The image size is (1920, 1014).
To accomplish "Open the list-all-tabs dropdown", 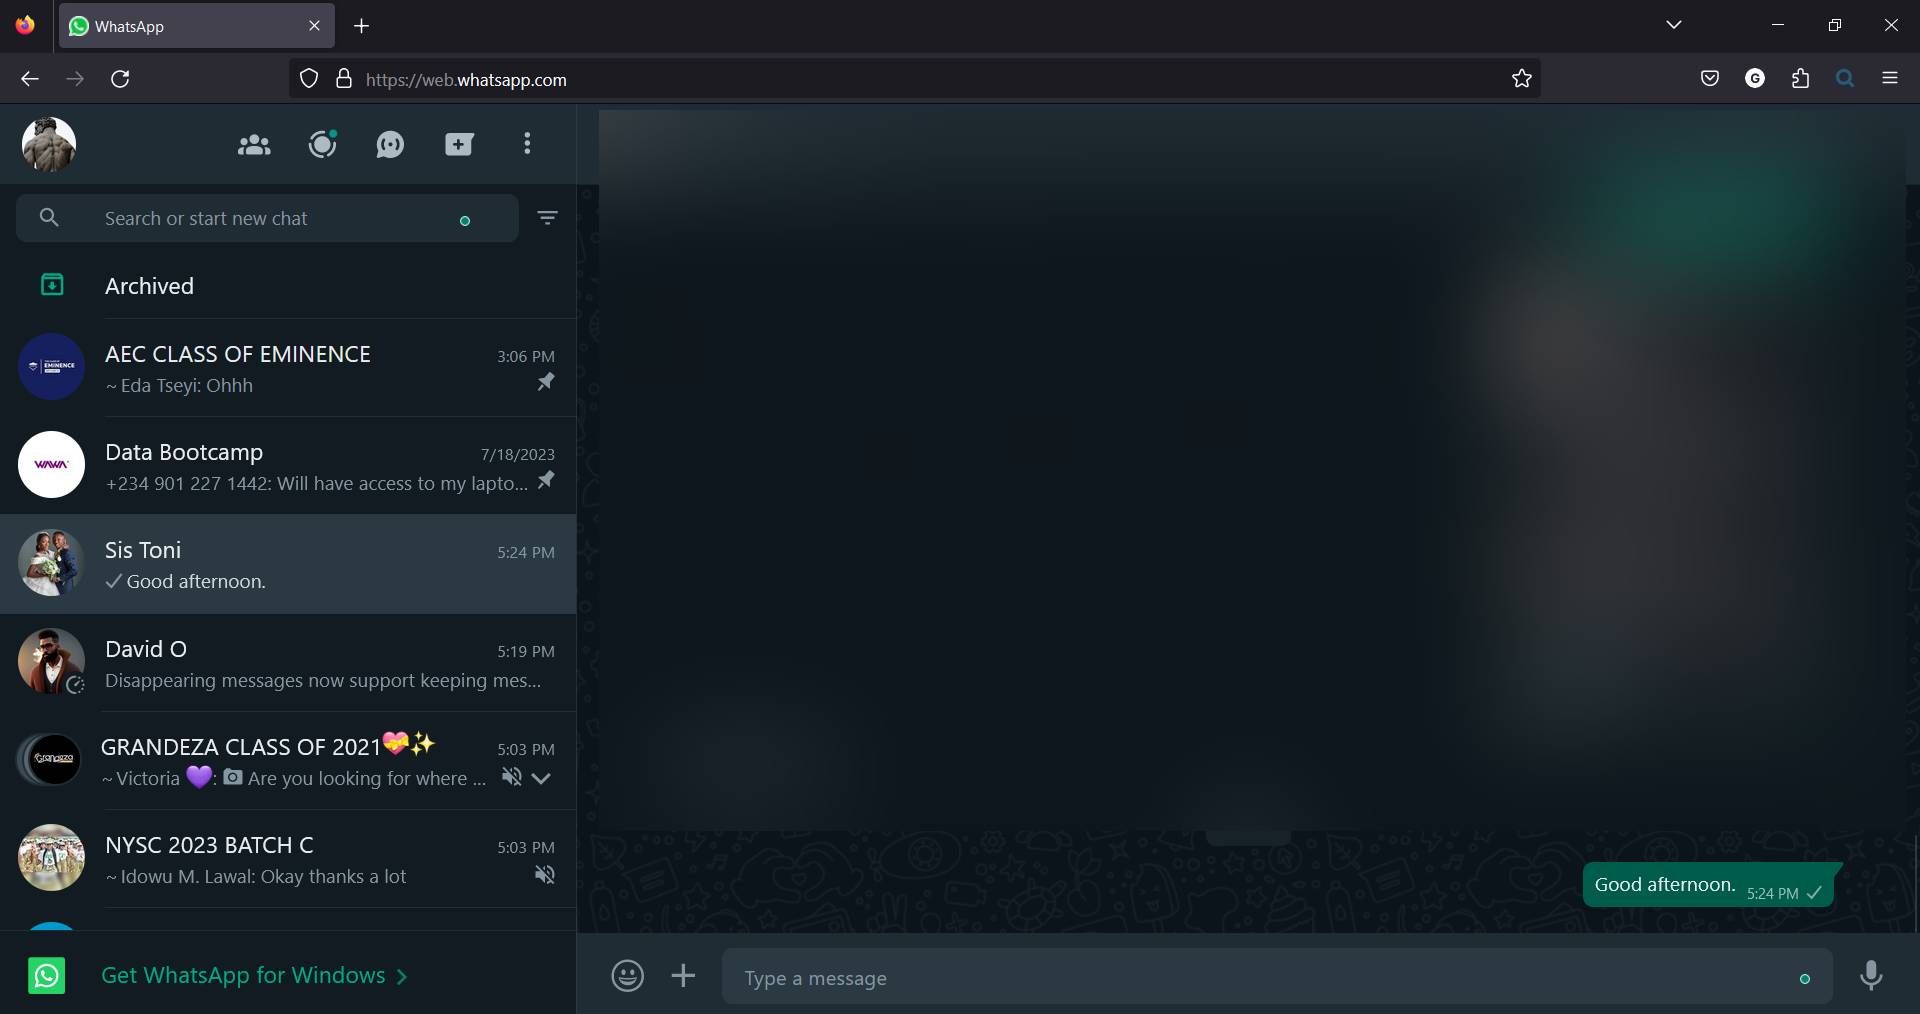I will [x=1674, y=25].
